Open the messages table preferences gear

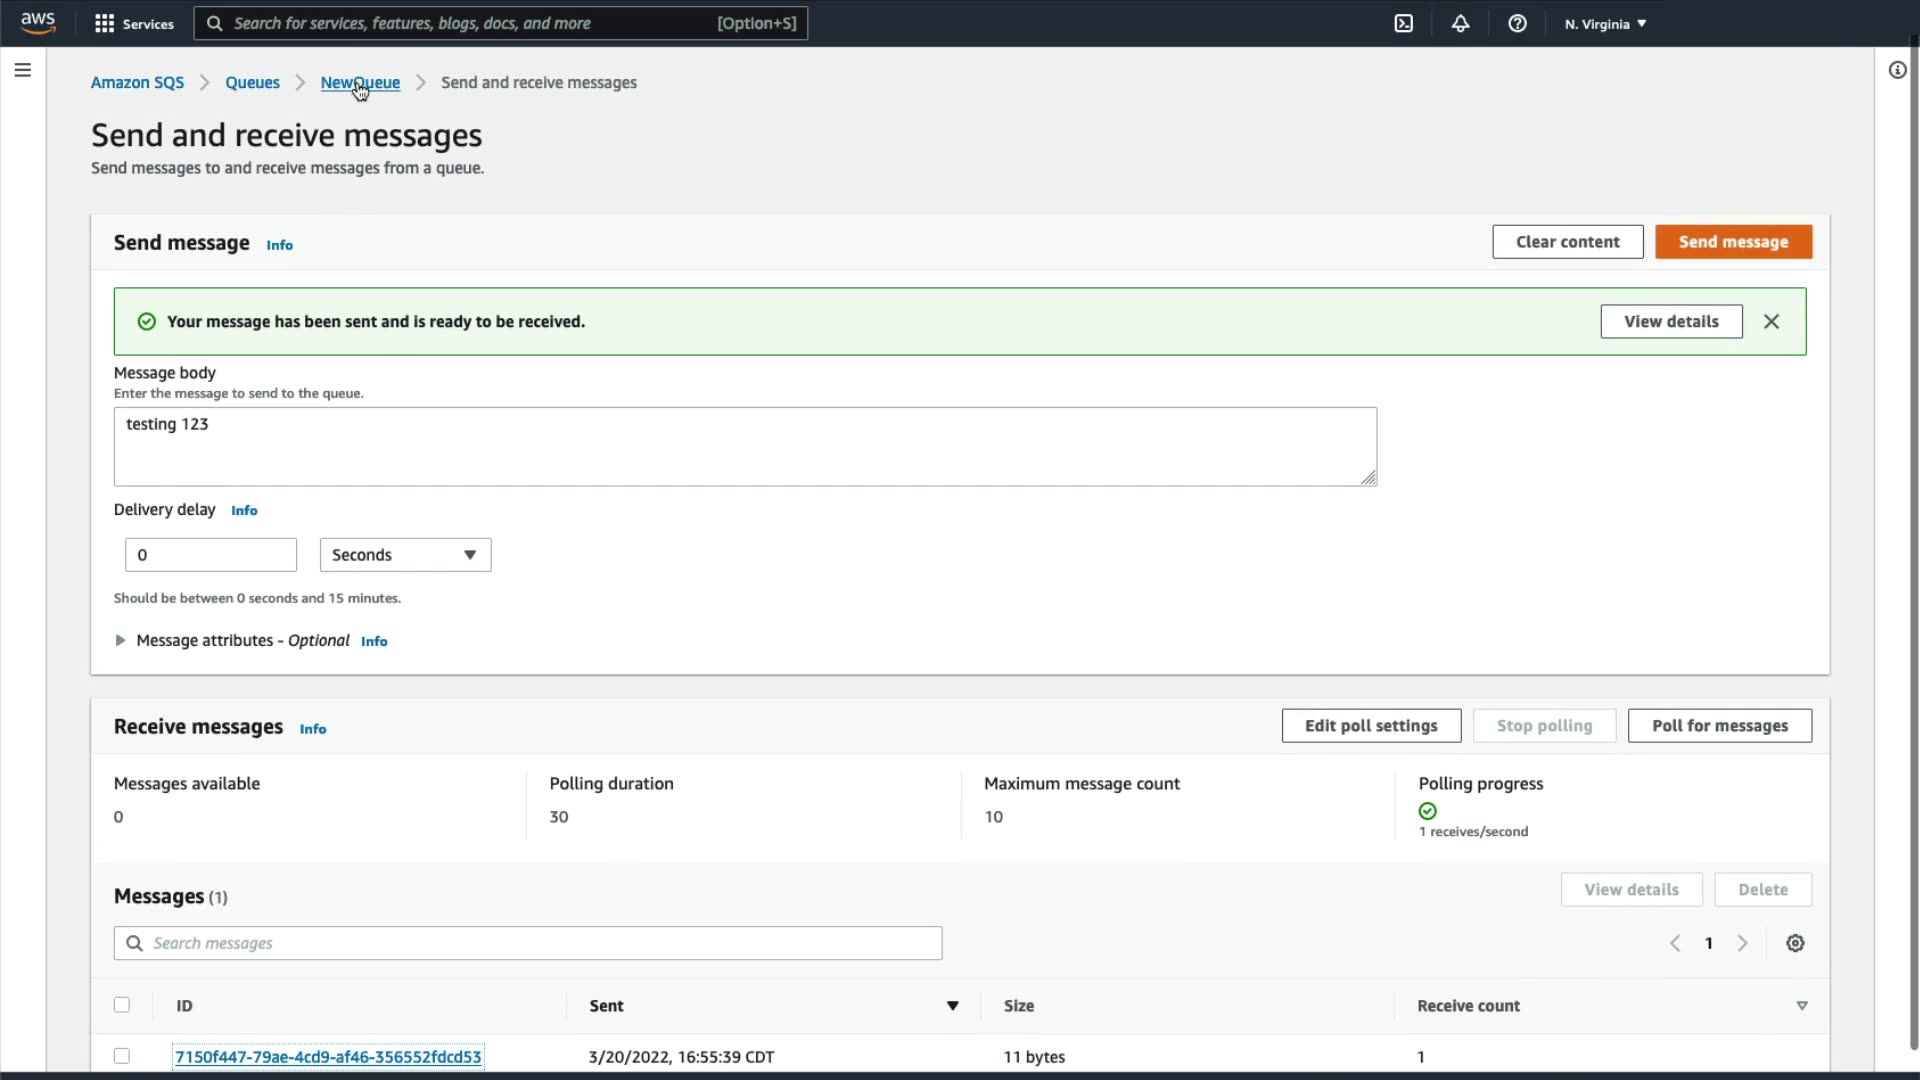(1795, 944)
